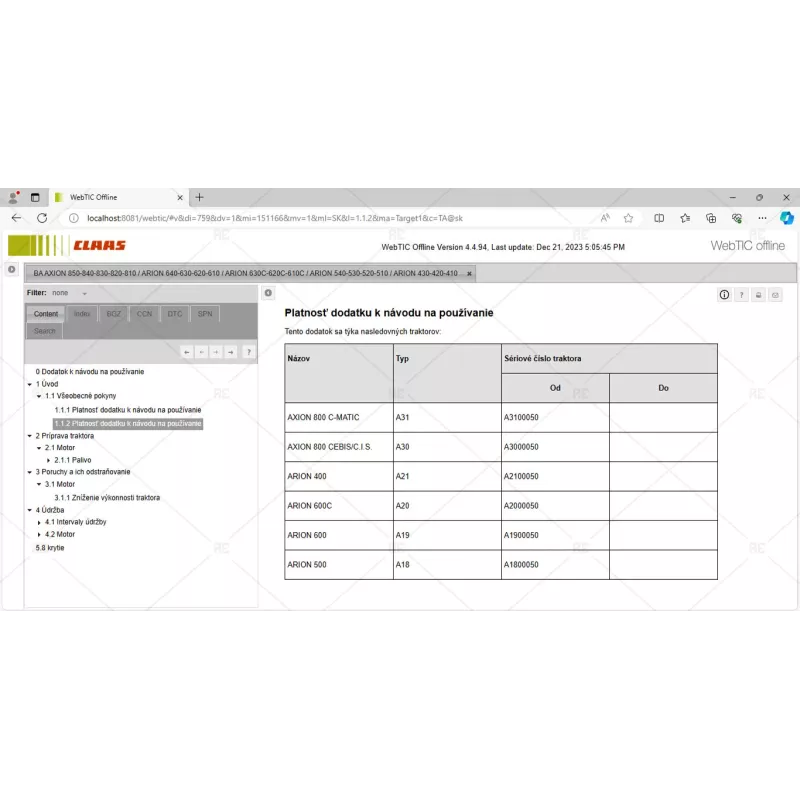Send feedback via the envelope icon
The width and height of the screenshot is (800, 800).
tap(775, 295)
